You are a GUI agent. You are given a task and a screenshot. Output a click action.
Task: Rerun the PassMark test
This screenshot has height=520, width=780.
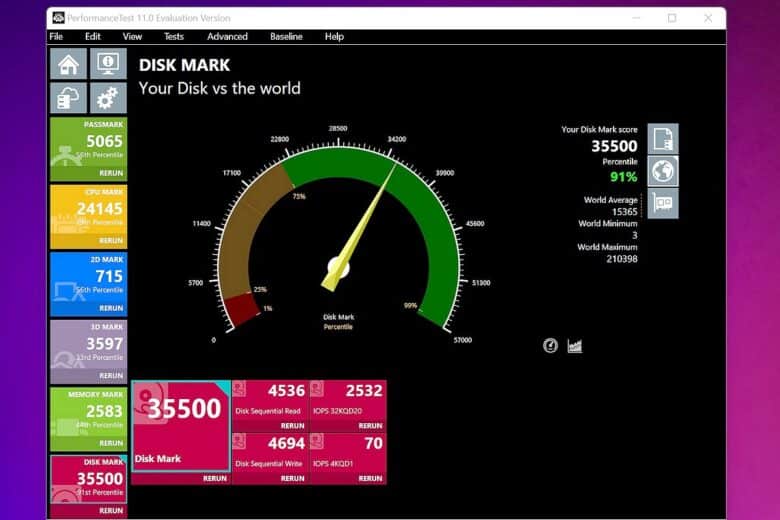pyautogui.click(x=111, y=173)
